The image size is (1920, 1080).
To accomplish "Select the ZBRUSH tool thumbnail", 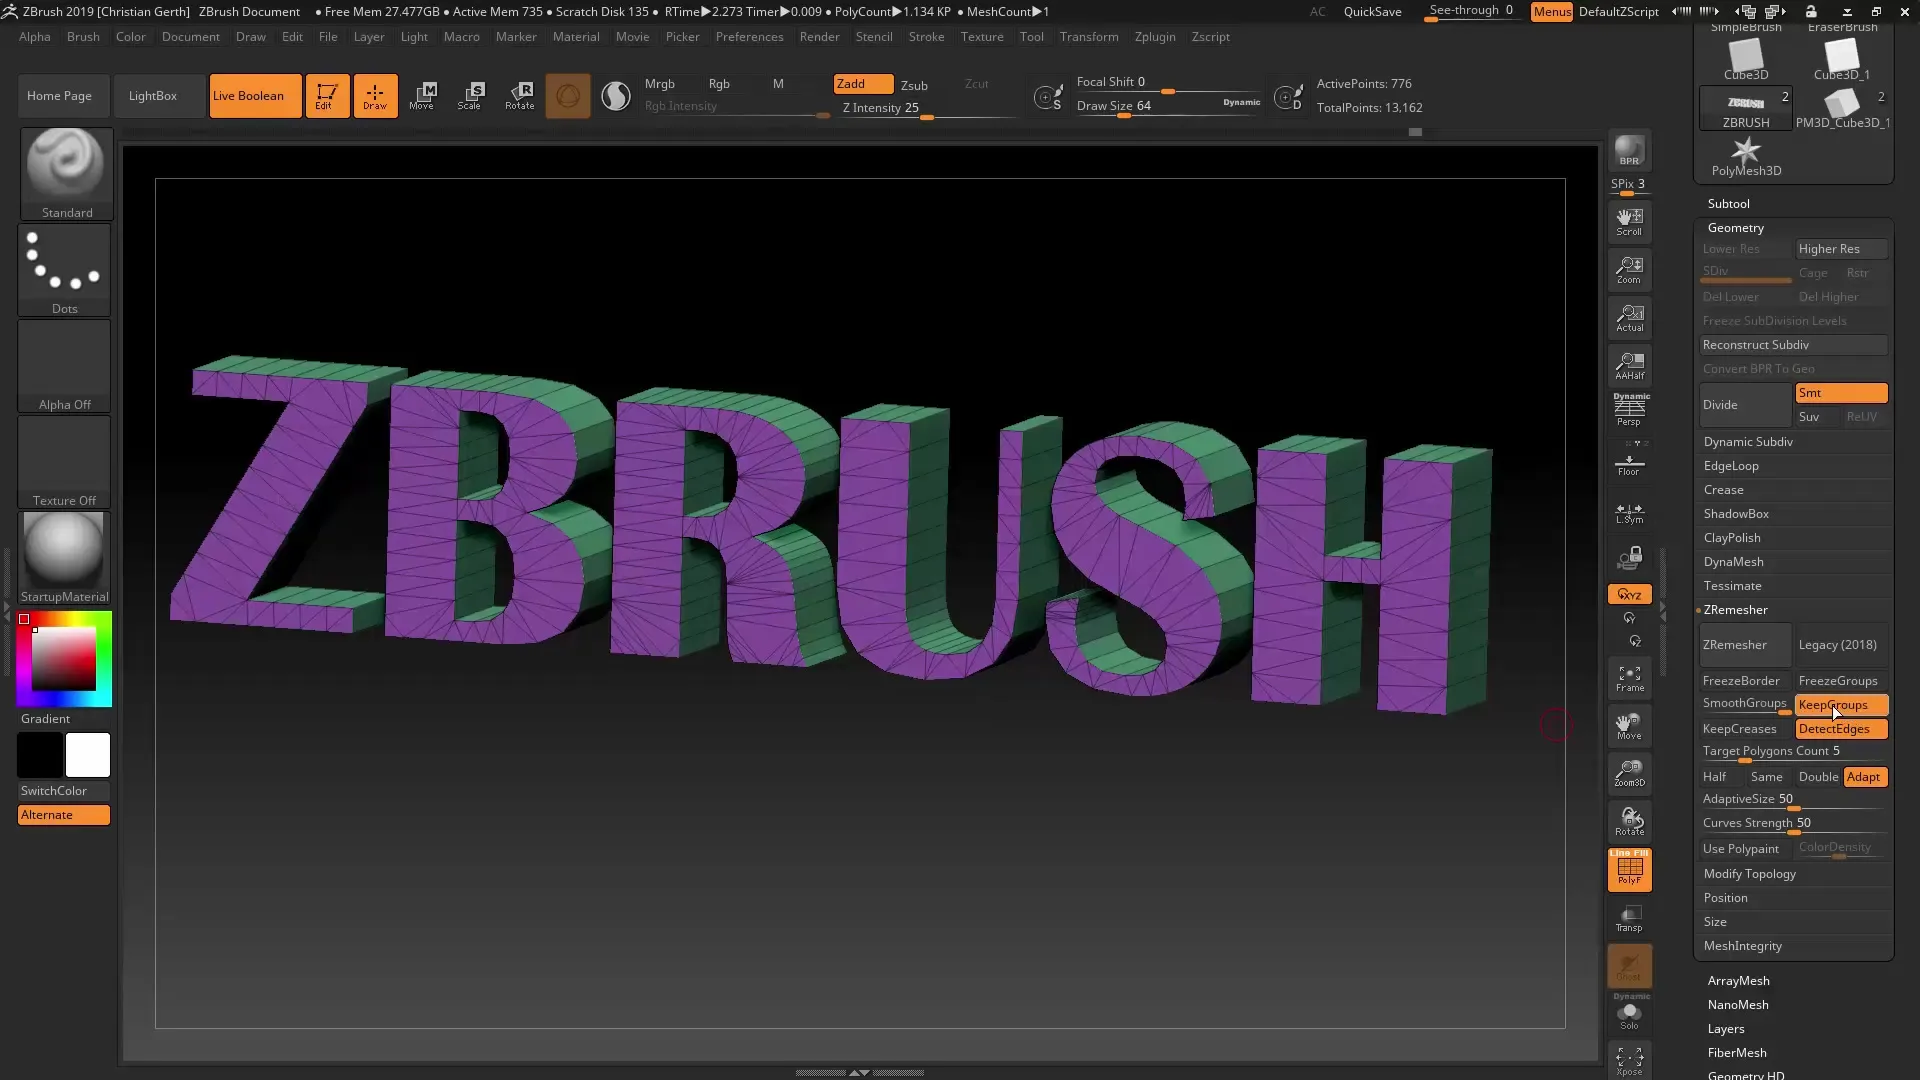I will pos(1746,109).
